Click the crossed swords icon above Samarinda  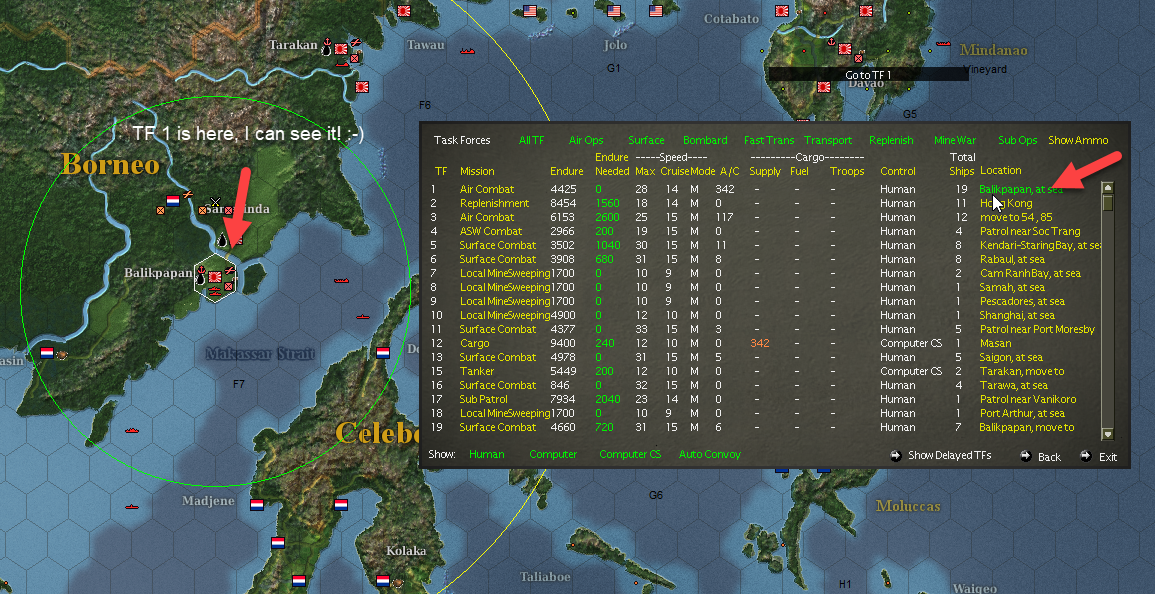pos(215,201)
